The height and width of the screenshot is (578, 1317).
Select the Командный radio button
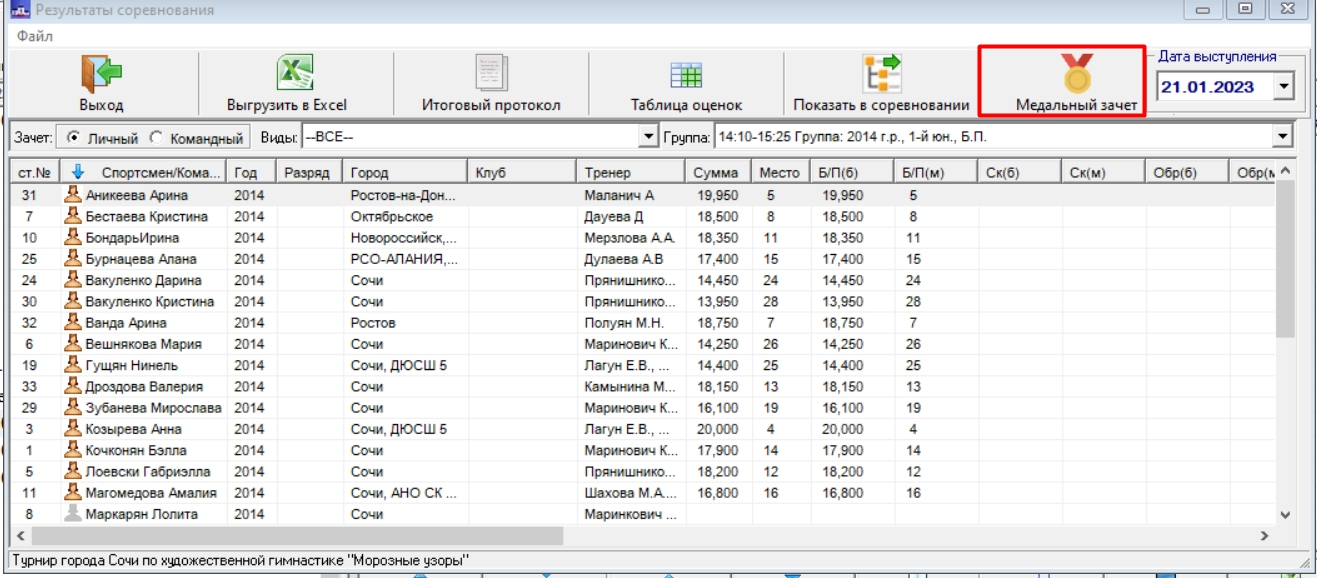point(156,138)
